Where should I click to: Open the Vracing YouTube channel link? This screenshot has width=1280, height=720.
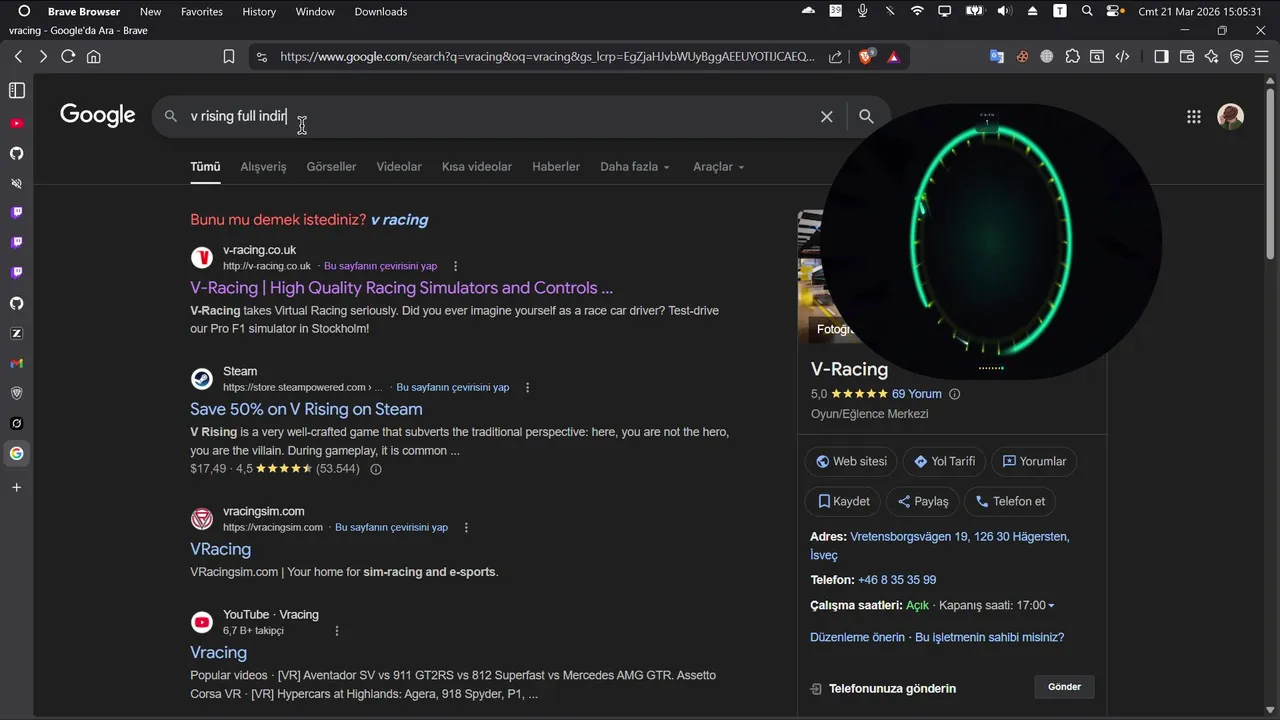click(x=218, y=653)
